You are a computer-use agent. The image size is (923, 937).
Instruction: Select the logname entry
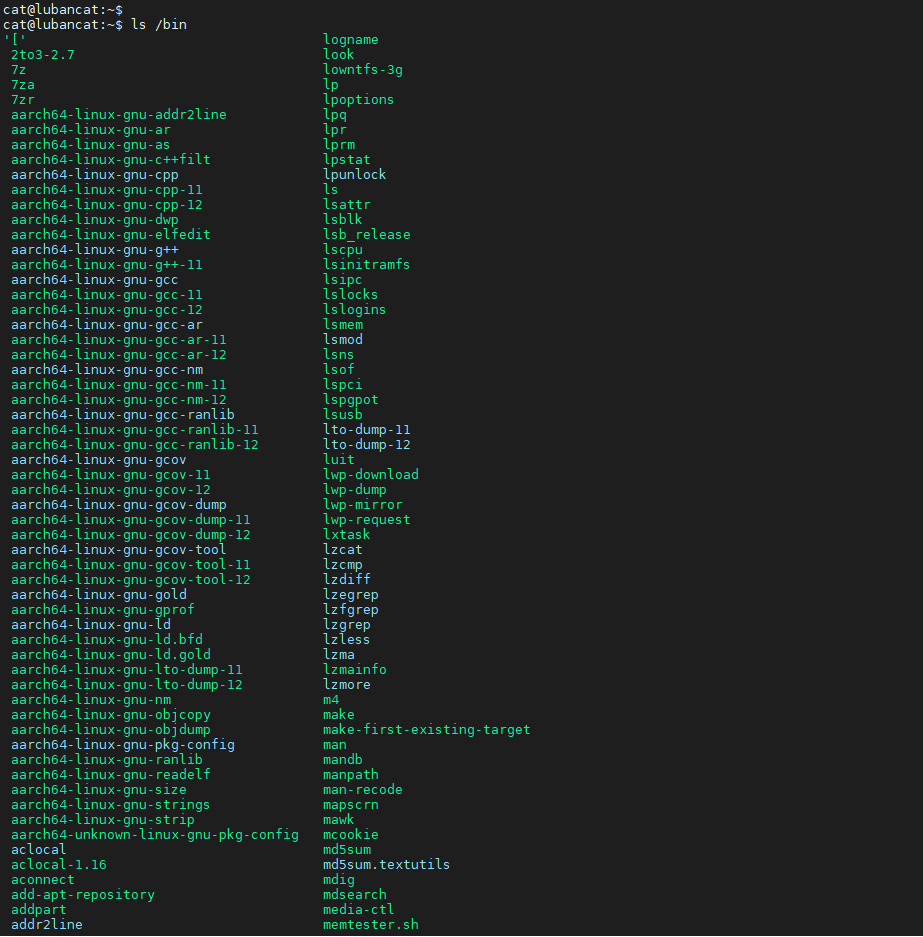[351, 39]
